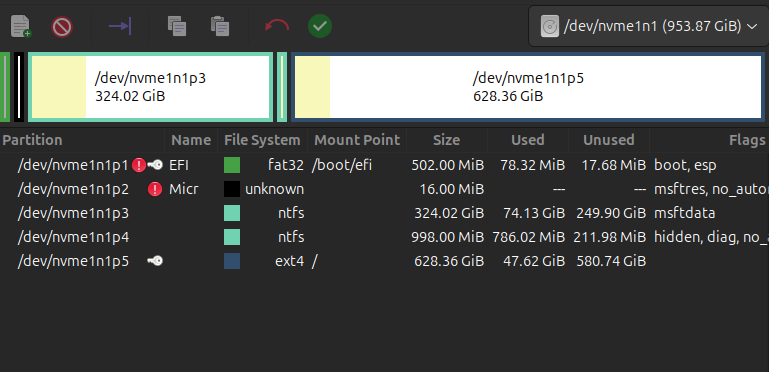Click the Mount Point column header

pos(357,140)
